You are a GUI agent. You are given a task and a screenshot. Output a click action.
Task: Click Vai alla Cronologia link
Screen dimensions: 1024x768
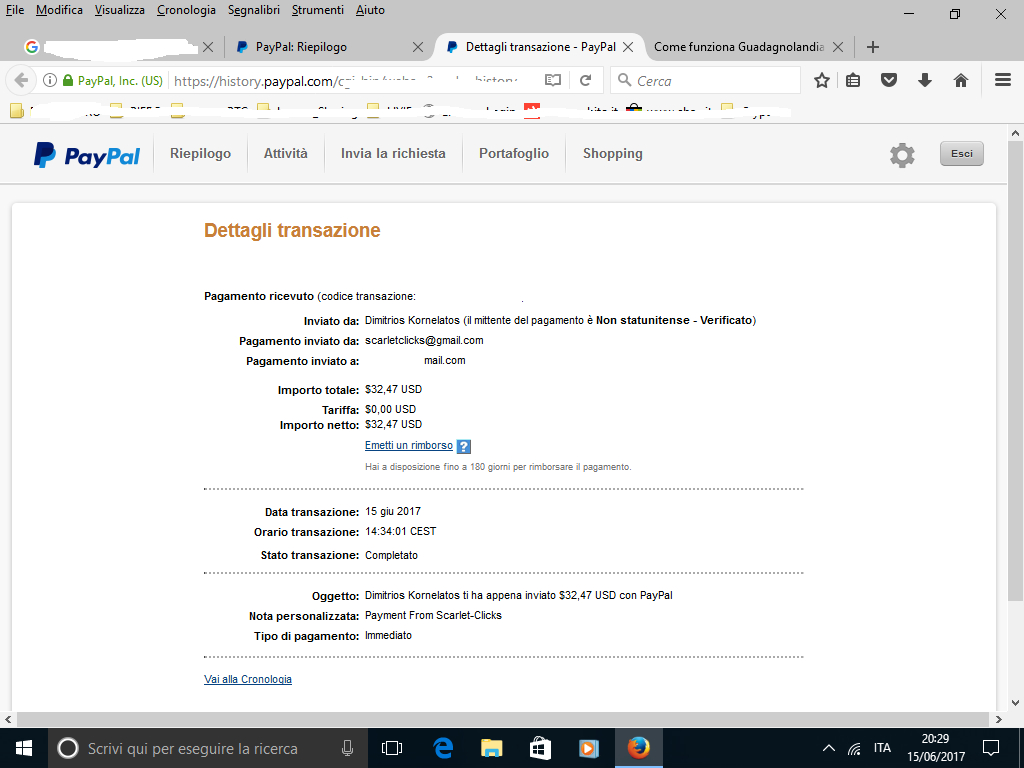pyautogui.click(x=248, y=679)
